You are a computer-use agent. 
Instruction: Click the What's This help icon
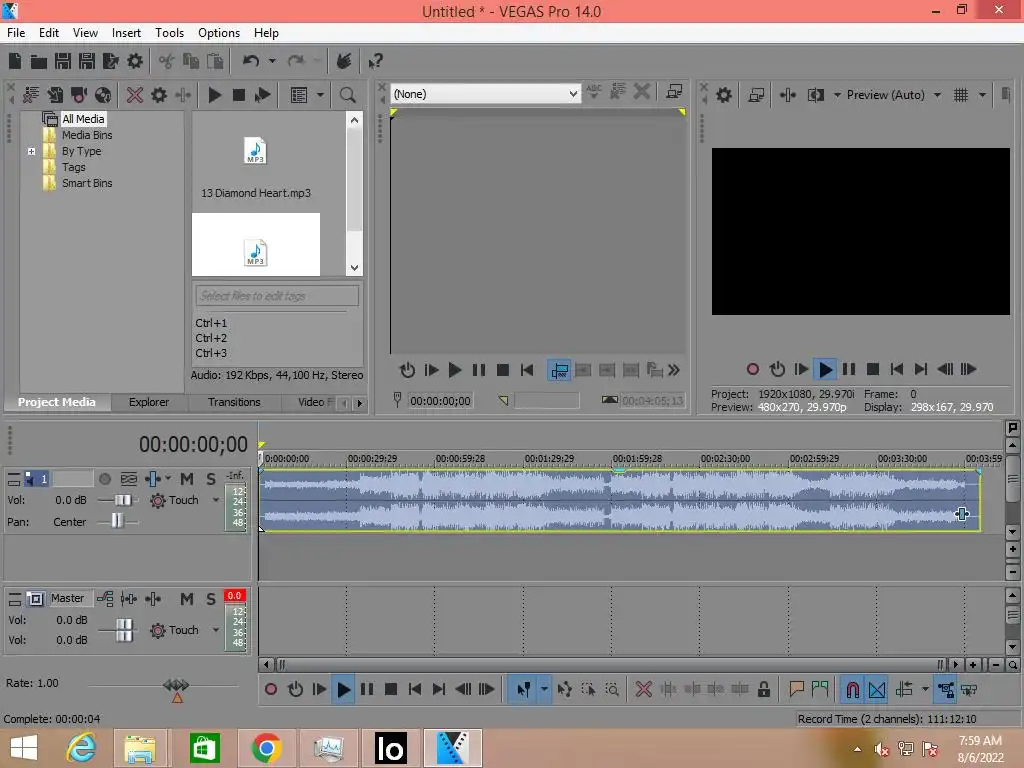coord(375,61)
